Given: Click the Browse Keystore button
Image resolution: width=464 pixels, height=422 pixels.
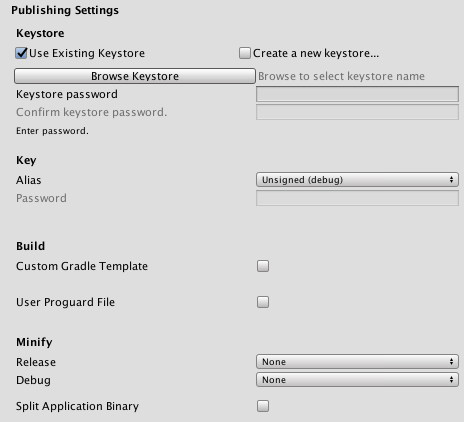Looking at the screenshot, I should 135,76.
